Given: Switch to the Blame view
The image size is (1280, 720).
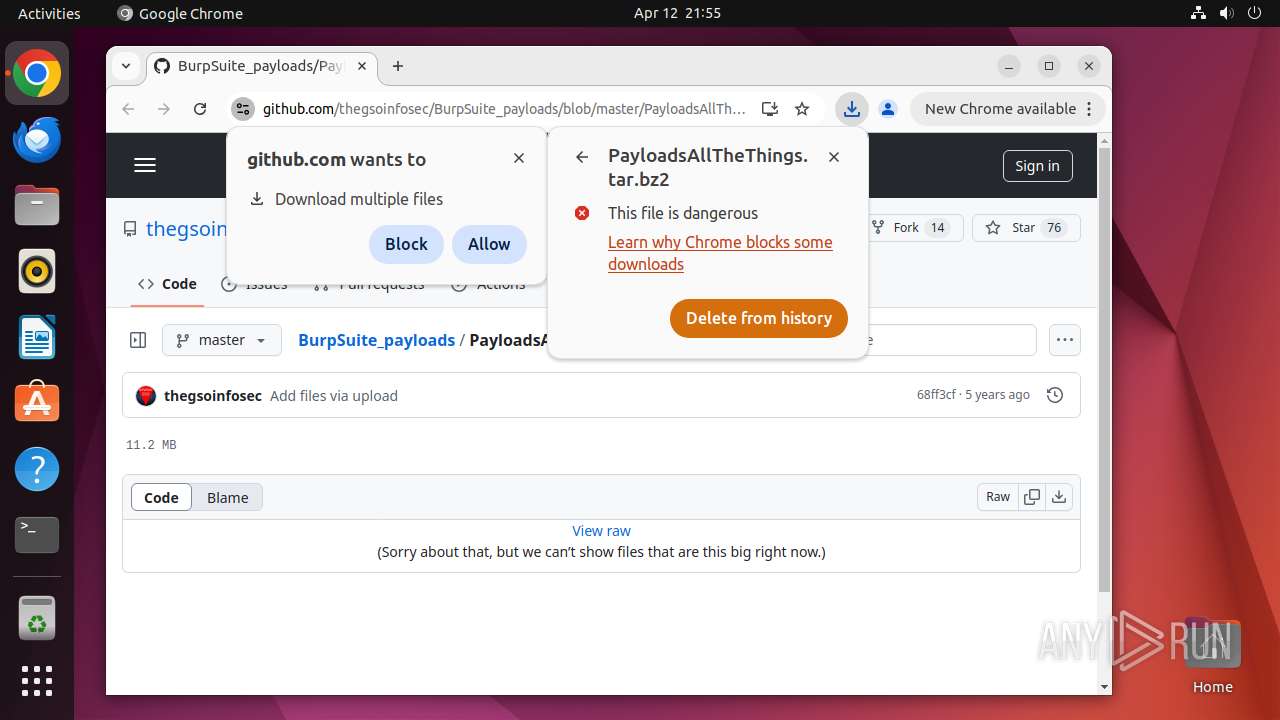Looking at the screenshot, I should point(228,497).
